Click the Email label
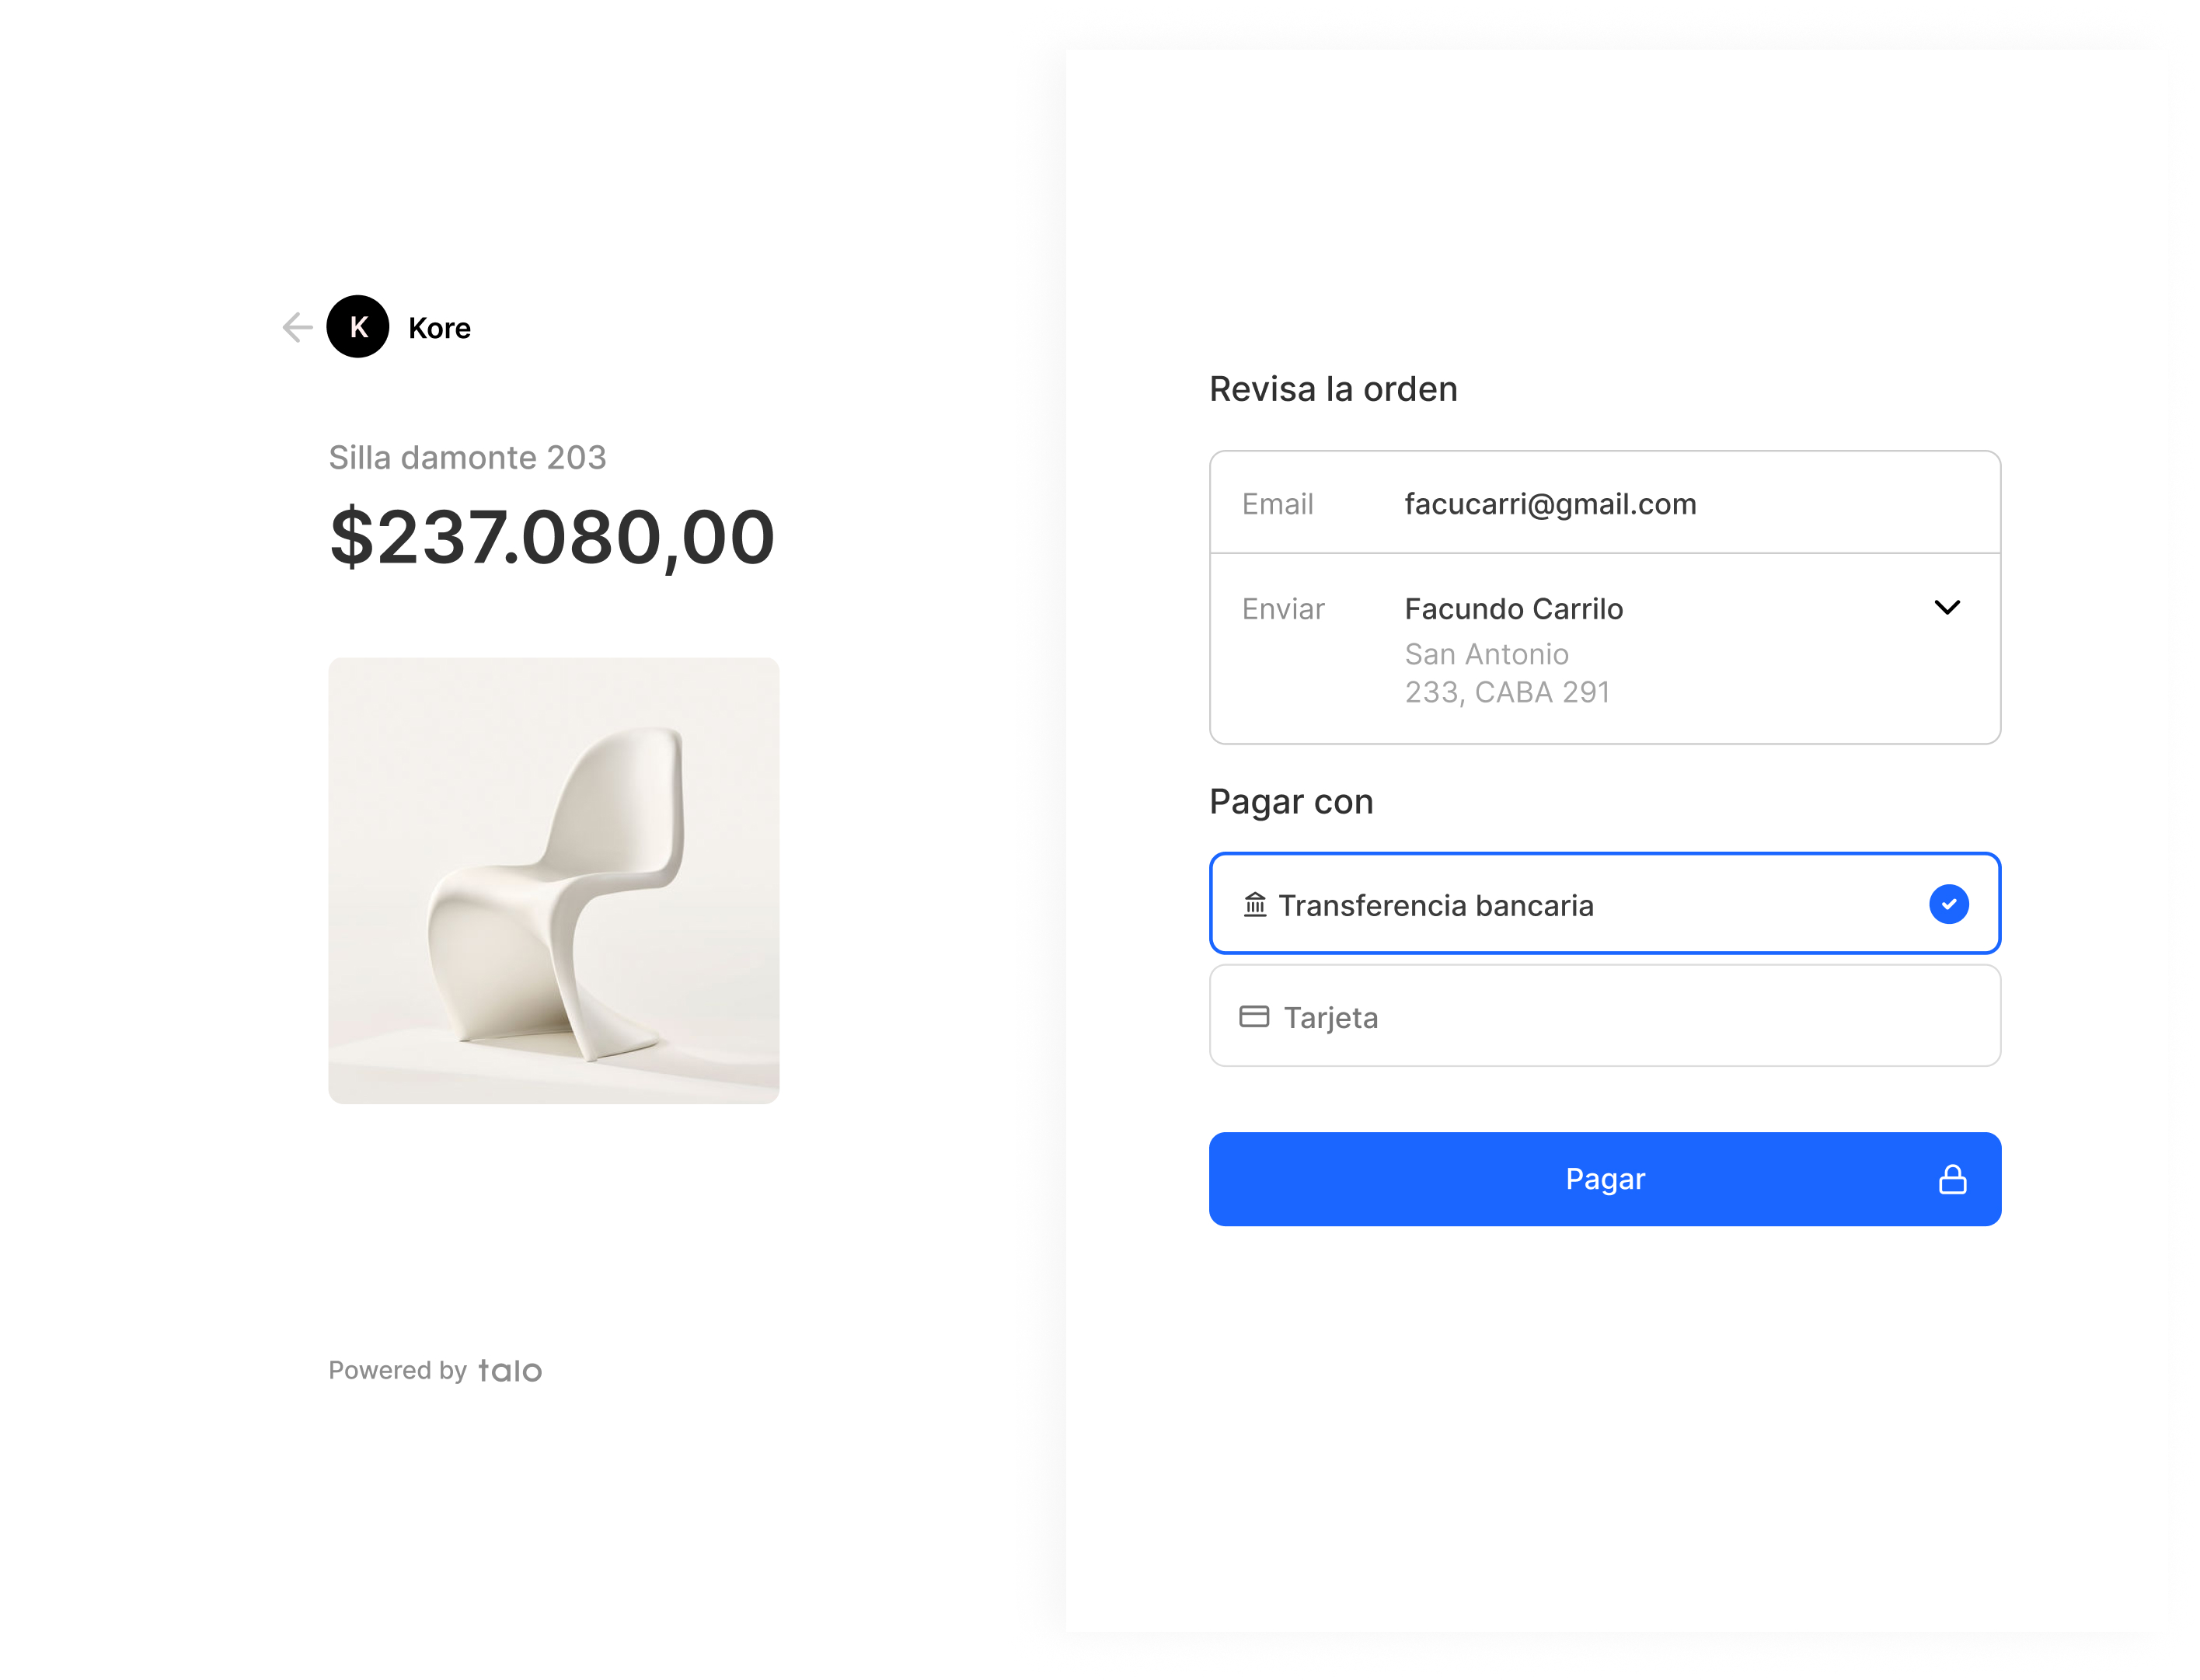This screenshot has width=2200, height=1680. pyautogui.click(x=1277, y=504)
